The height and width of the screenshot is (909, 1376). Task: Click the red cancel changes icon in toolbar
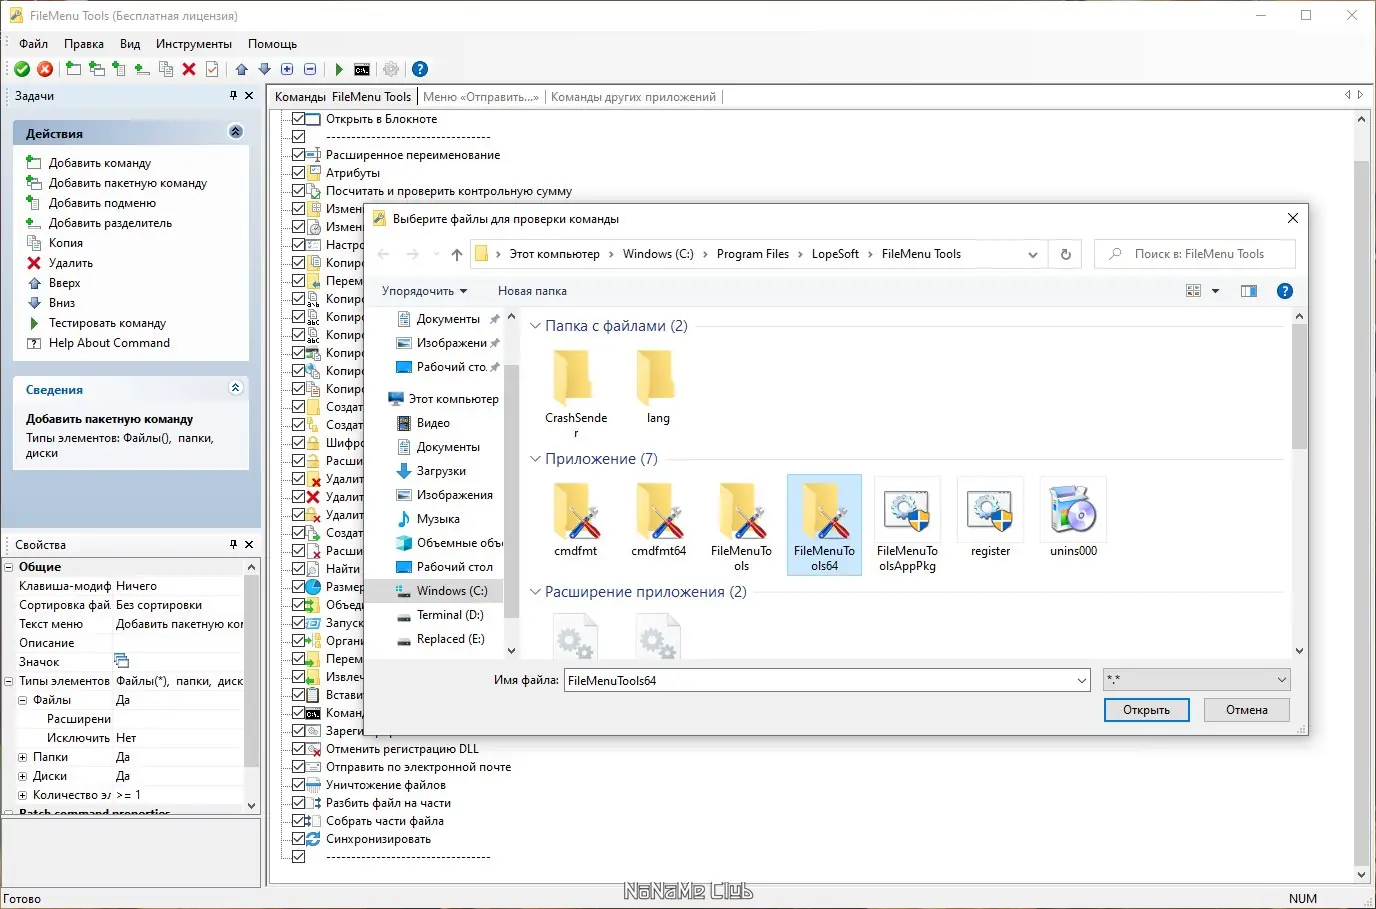pyautogui.click(x=45, y=69)
